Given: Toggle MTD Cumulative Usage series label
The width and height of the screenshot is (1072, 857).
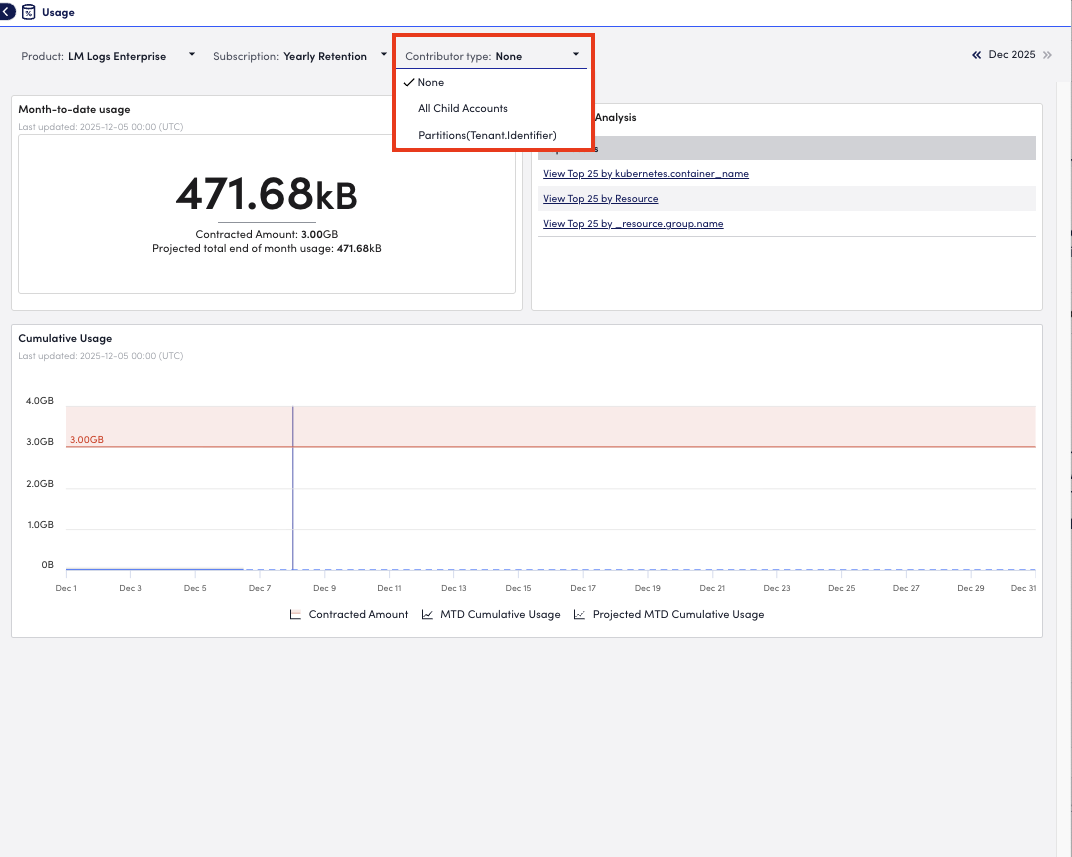Looking at the screenshot, I should 500,615.
